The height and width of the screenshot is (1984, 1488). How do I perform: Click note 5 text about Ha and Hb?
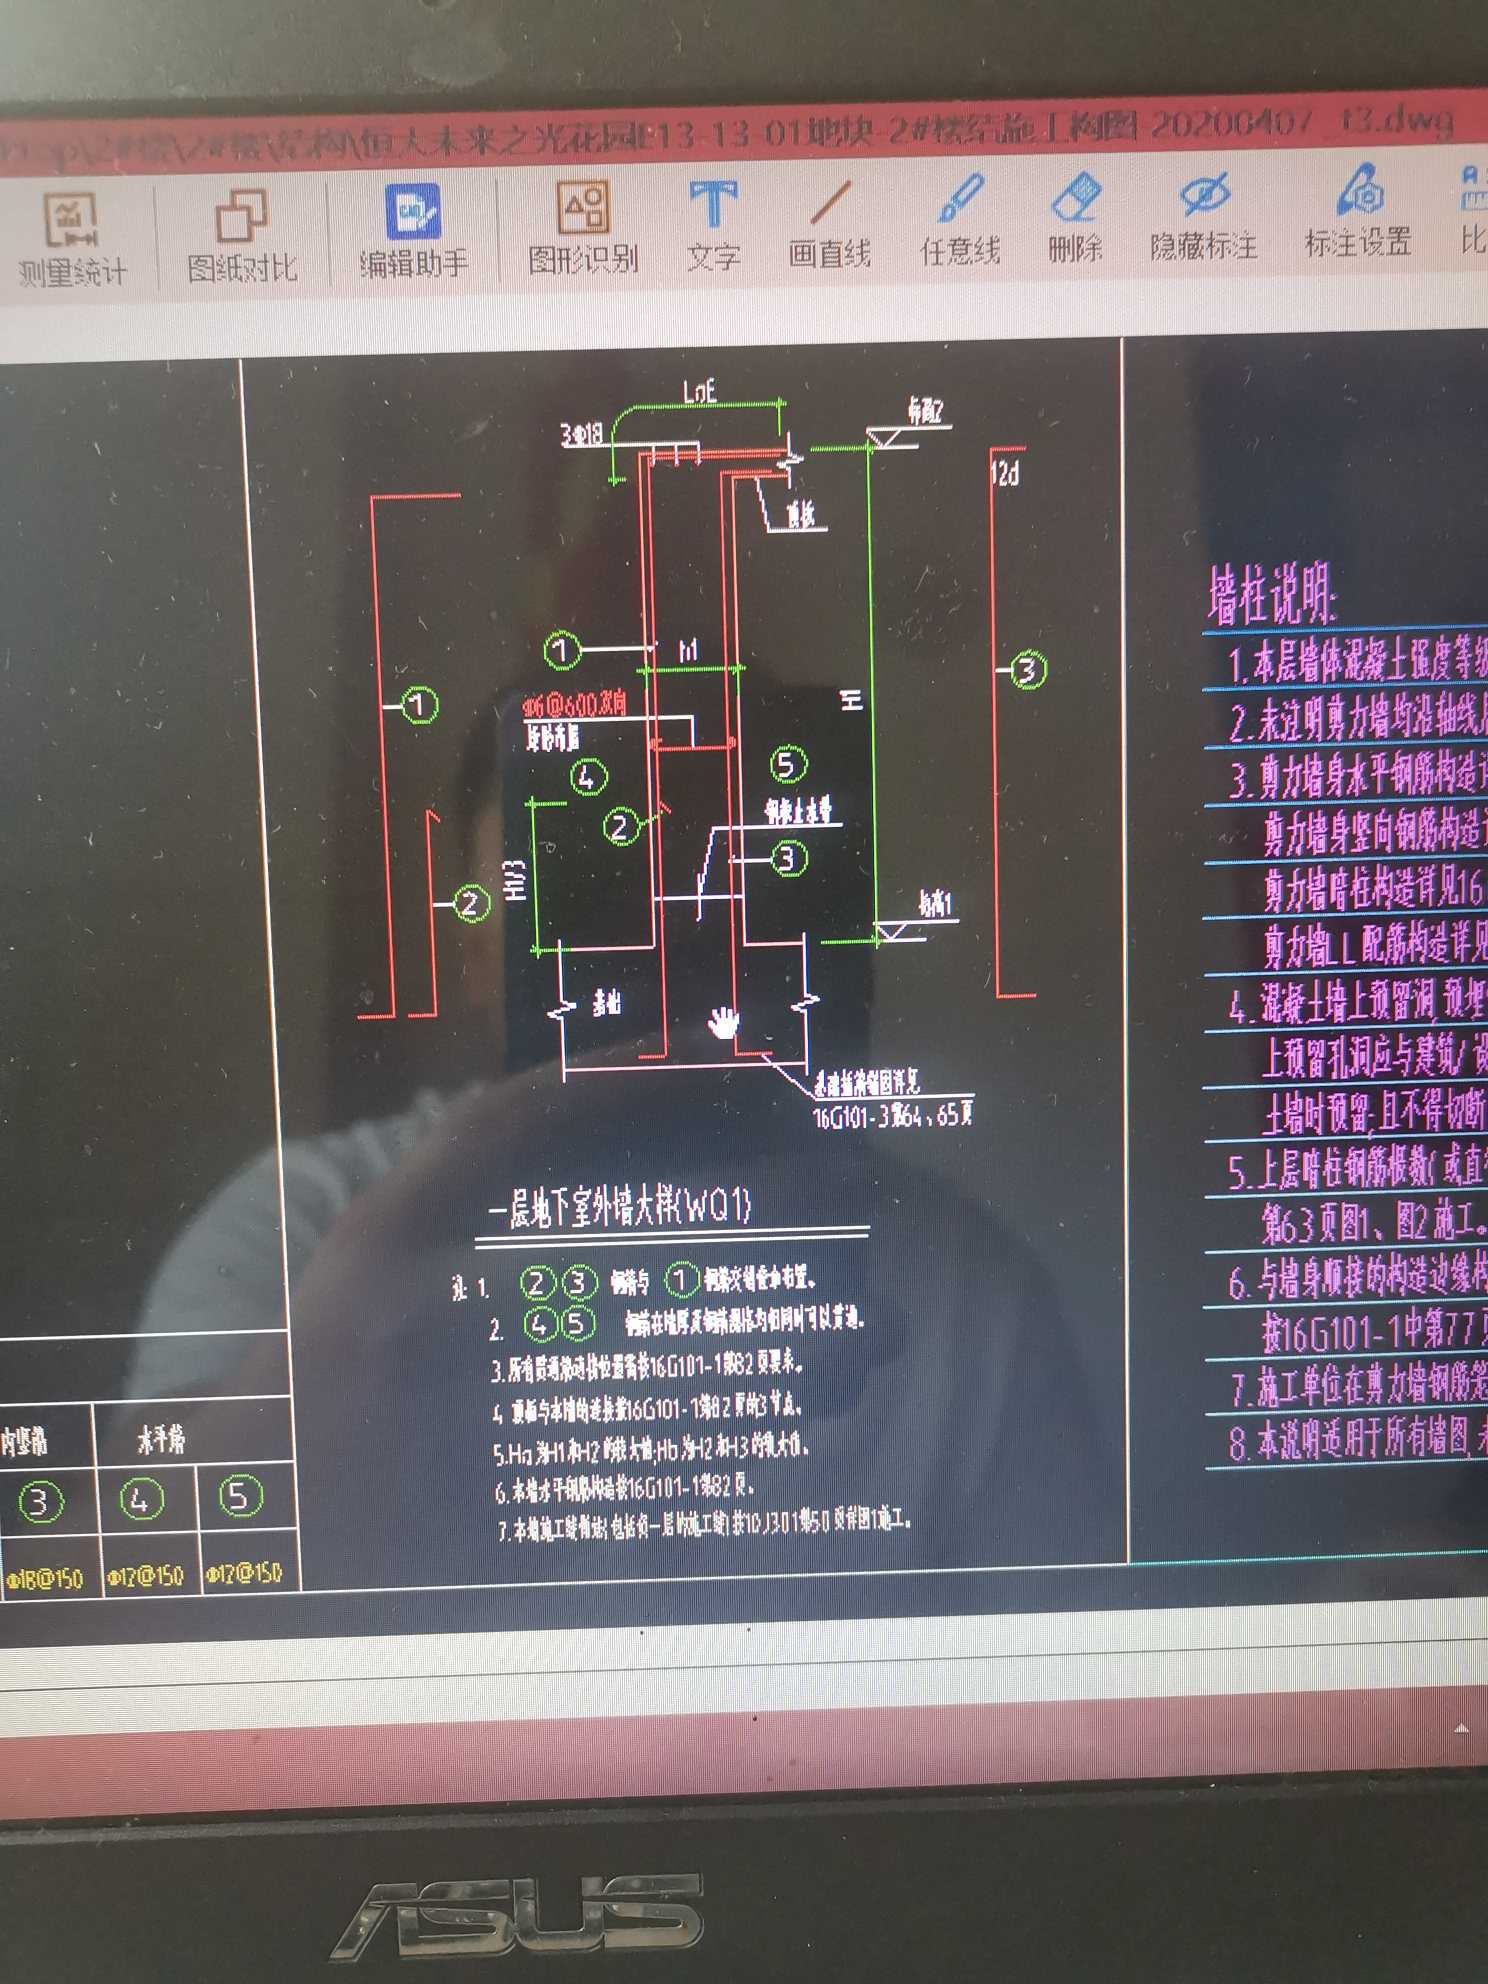pos(650,1448)
